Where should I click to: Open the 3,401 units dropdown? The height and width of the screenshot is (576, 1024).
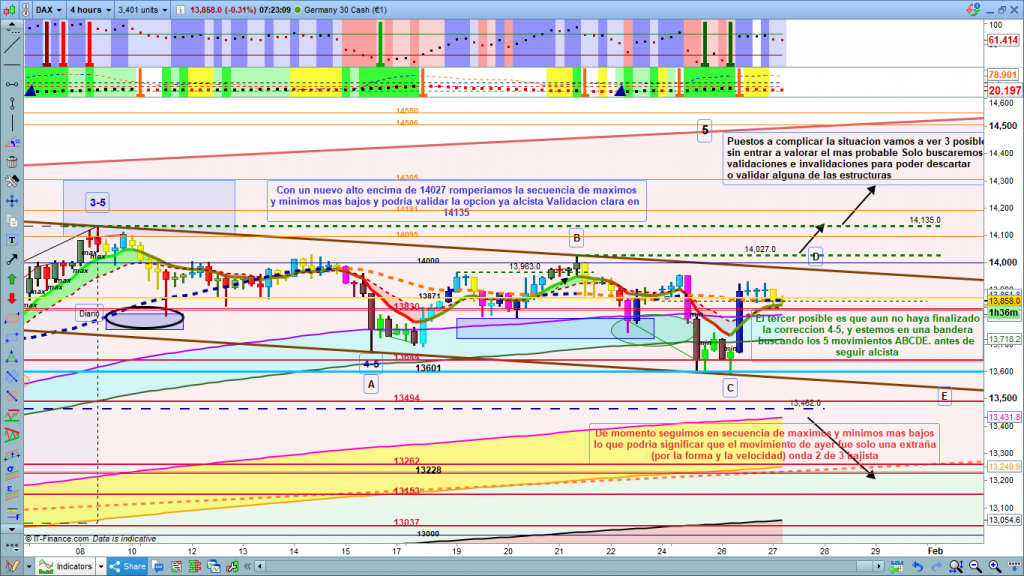point(140,9)
